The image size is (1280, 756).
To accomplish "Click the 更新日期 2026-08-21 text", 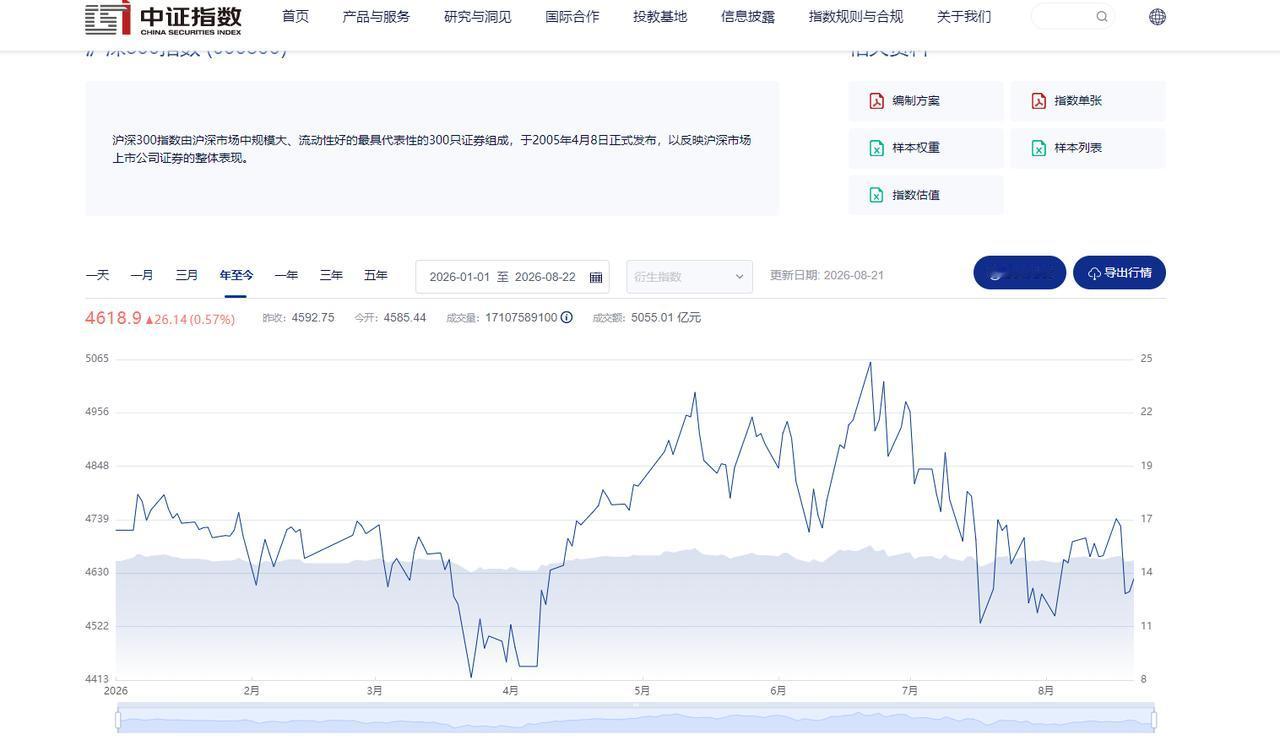I will click(827, 275).
